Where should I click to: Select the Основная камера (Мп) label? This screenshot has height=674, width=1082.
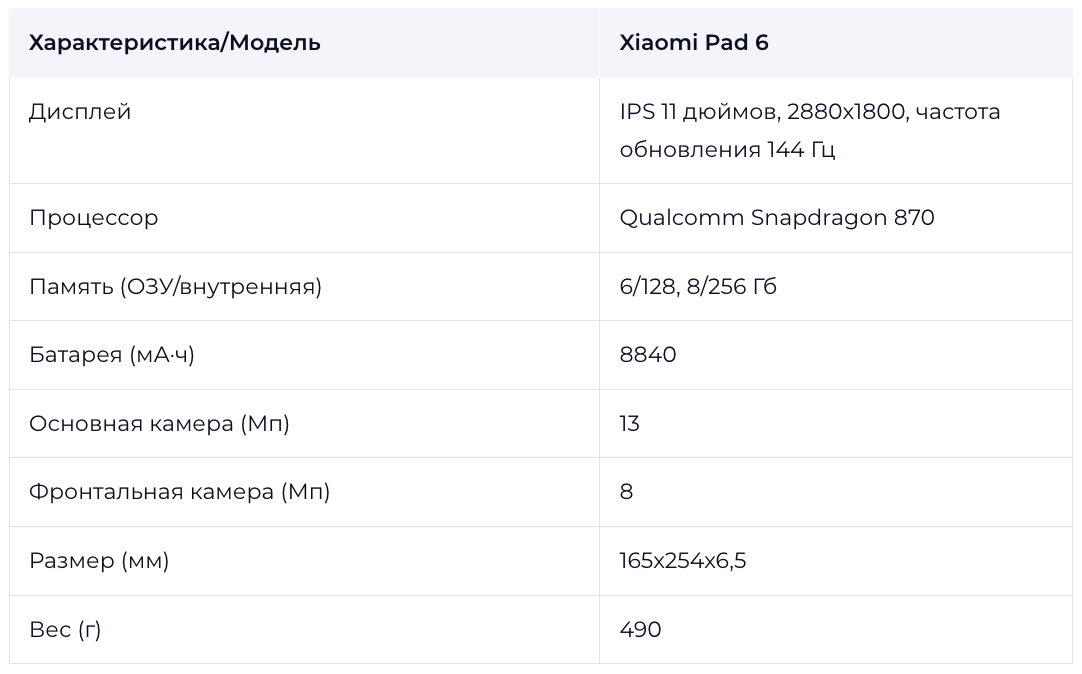click(x=159, y=424)
